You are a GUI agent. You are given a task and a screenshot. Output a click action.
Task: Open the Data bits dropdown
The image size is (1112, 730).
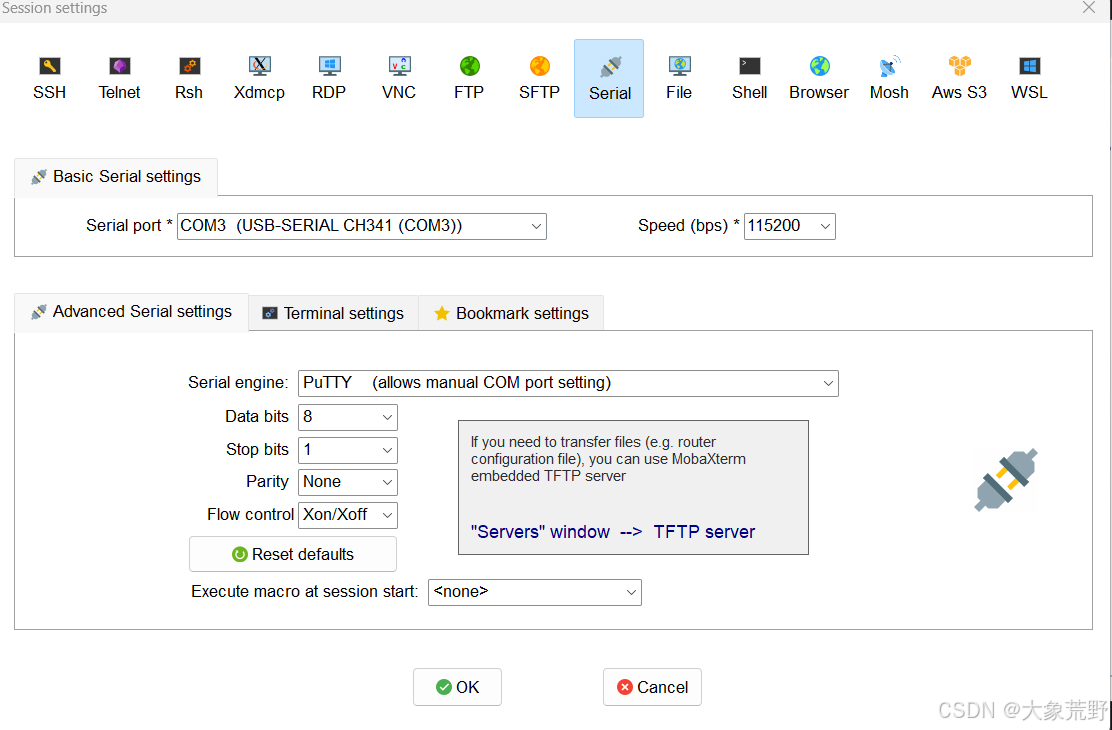point(348,417)
